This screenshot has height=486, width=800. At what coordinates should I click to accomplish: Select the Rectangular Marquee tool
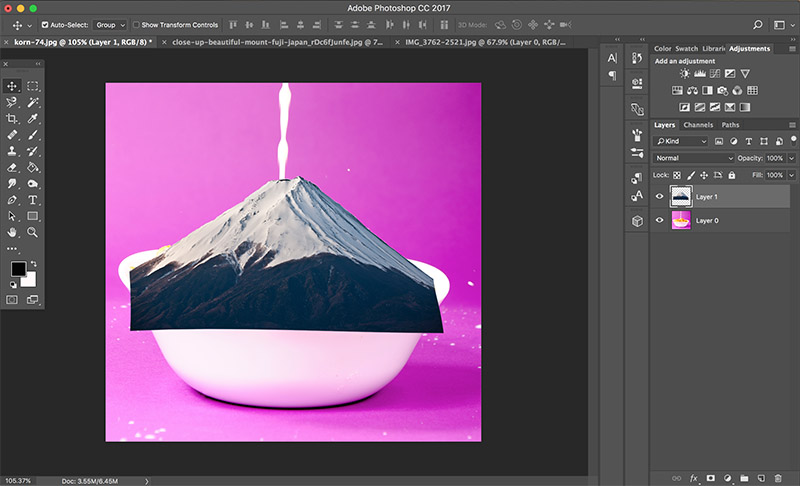pyautogui.click(x=33, y=86)
